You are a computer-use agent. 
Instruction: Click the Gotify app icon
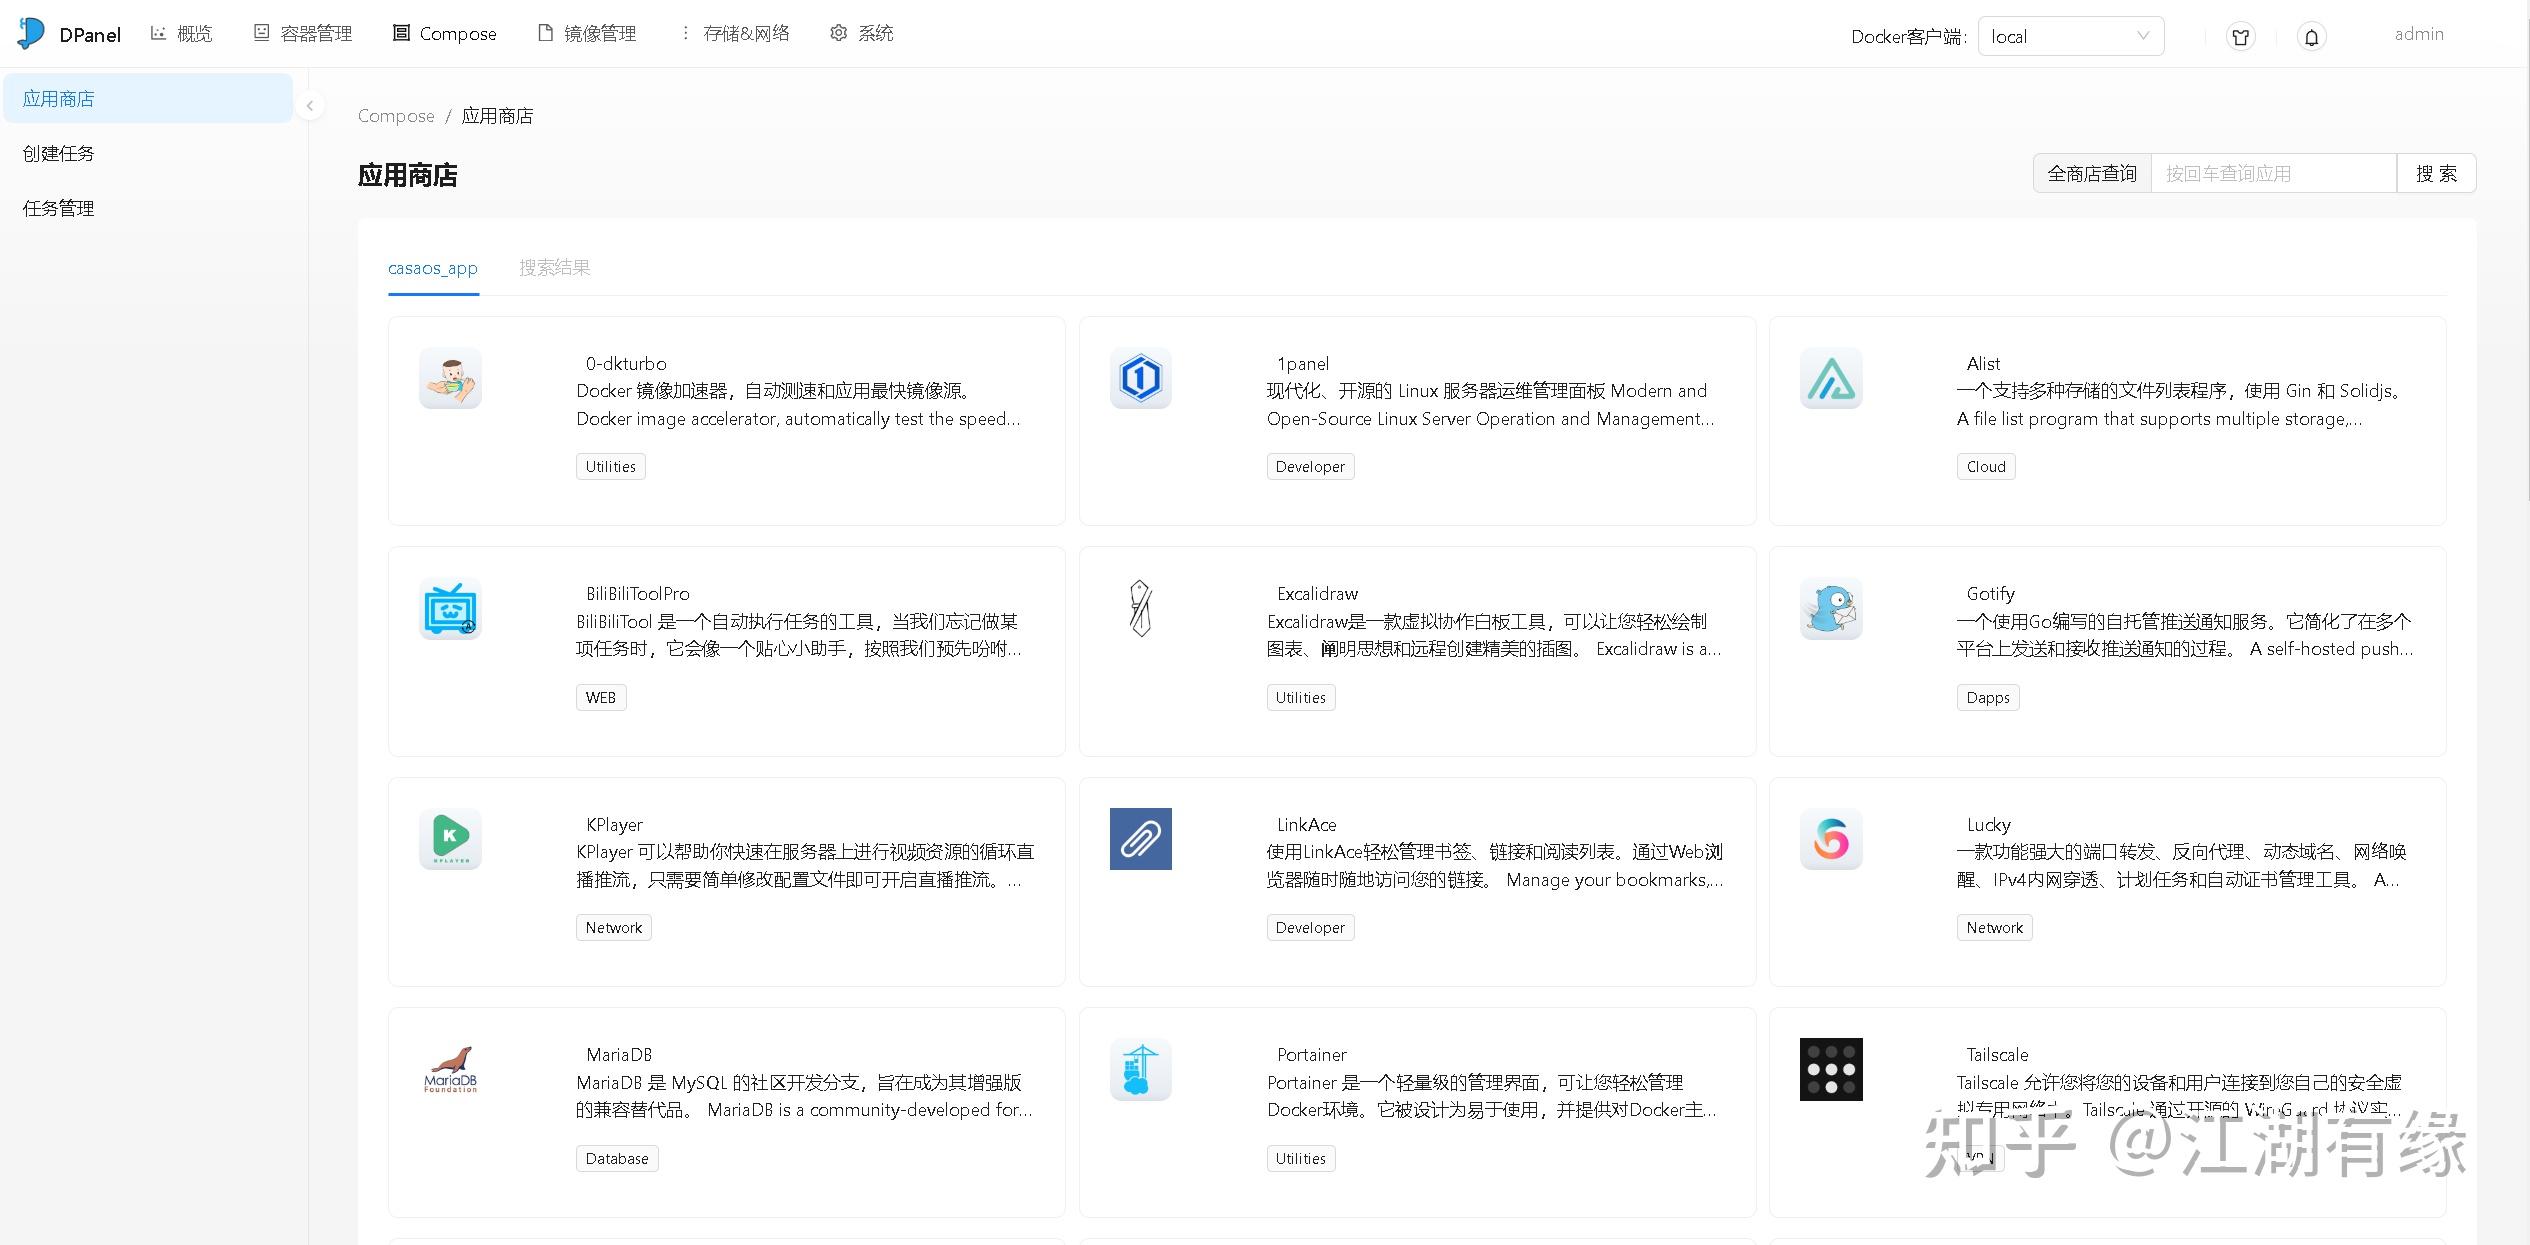(x=1831, y=608)
